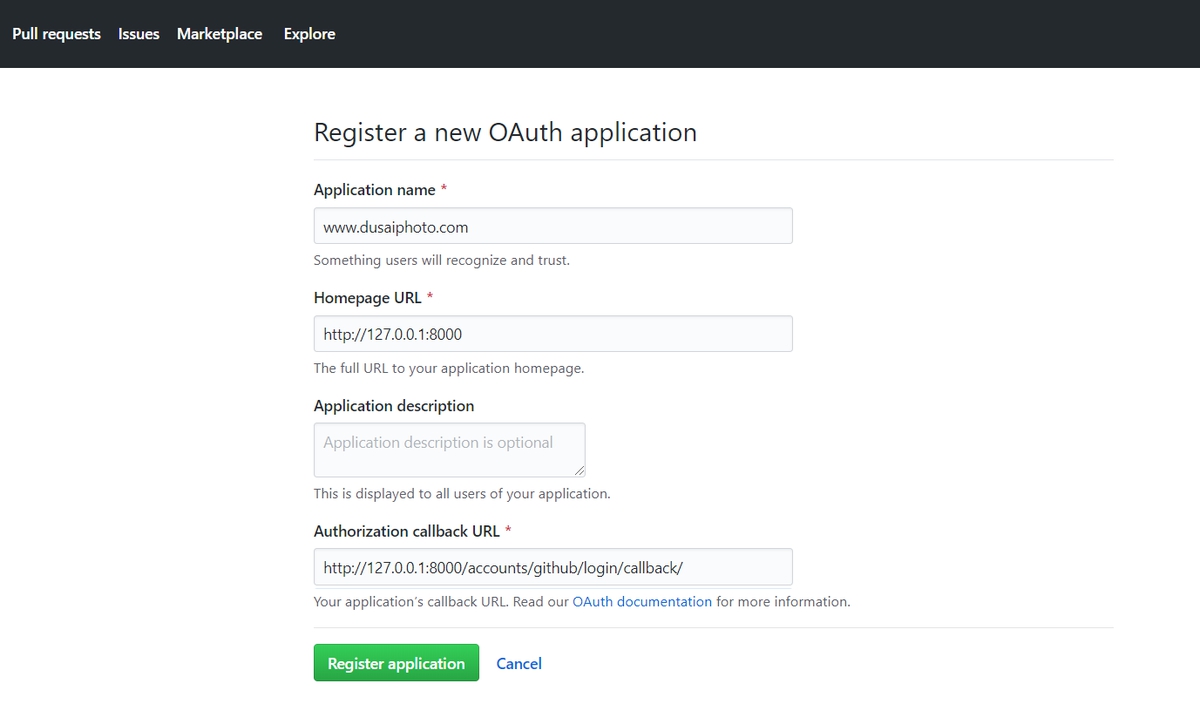Click the "Authorization callback URL" field label
The width and height of the screenshot is (1200, 724).
pyautogui.click(x=407, y=531)
